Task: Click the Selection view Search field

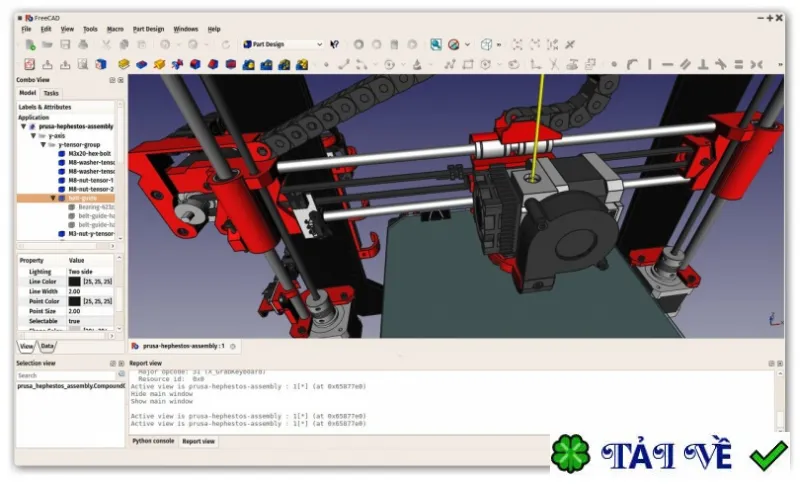Action: point(66,375)
